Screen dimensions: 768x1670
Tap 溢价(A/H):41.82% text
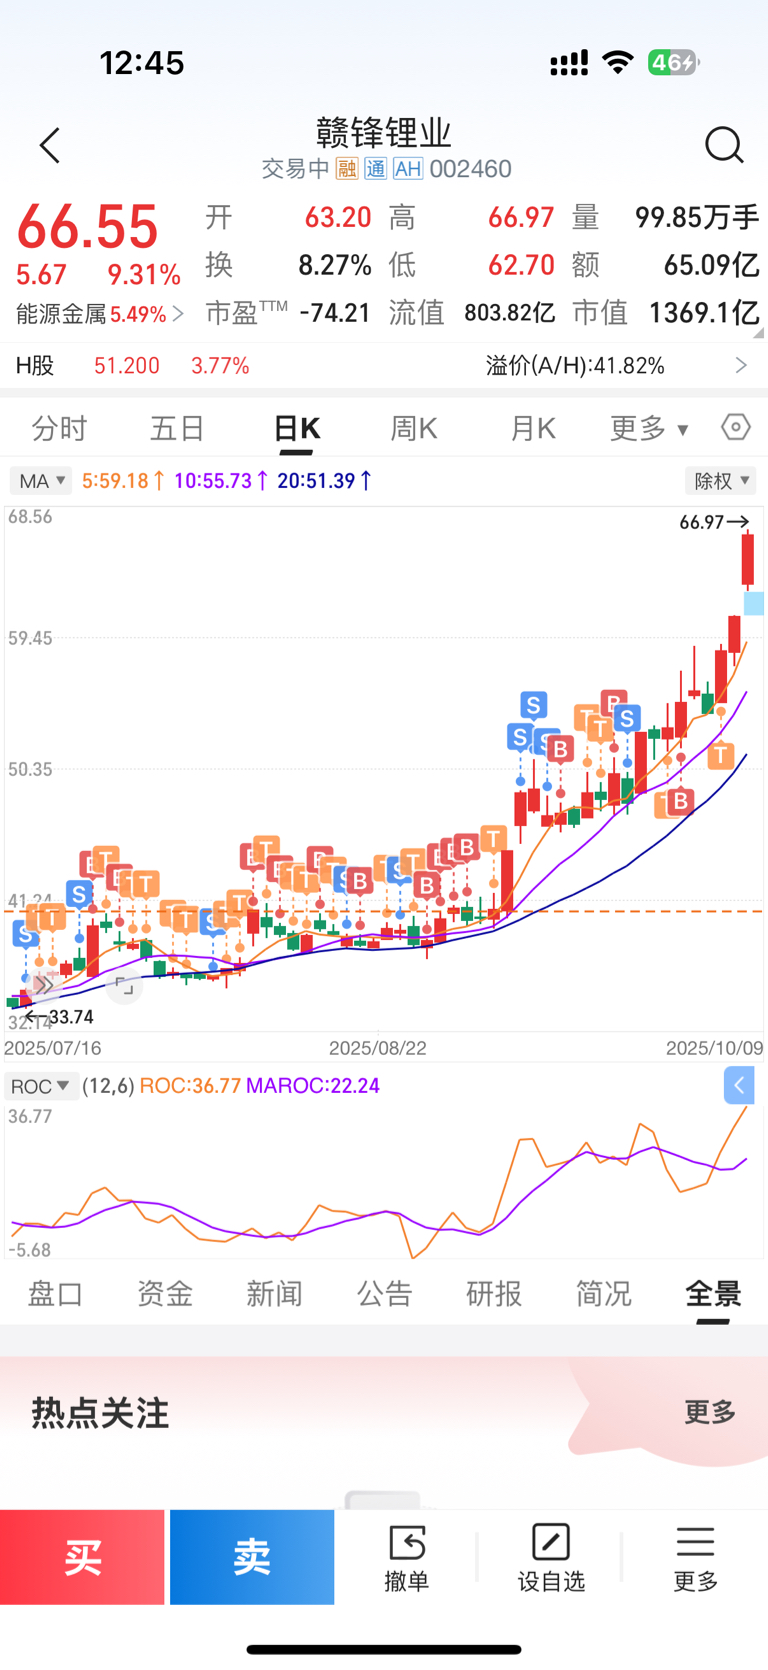point(575,366)
